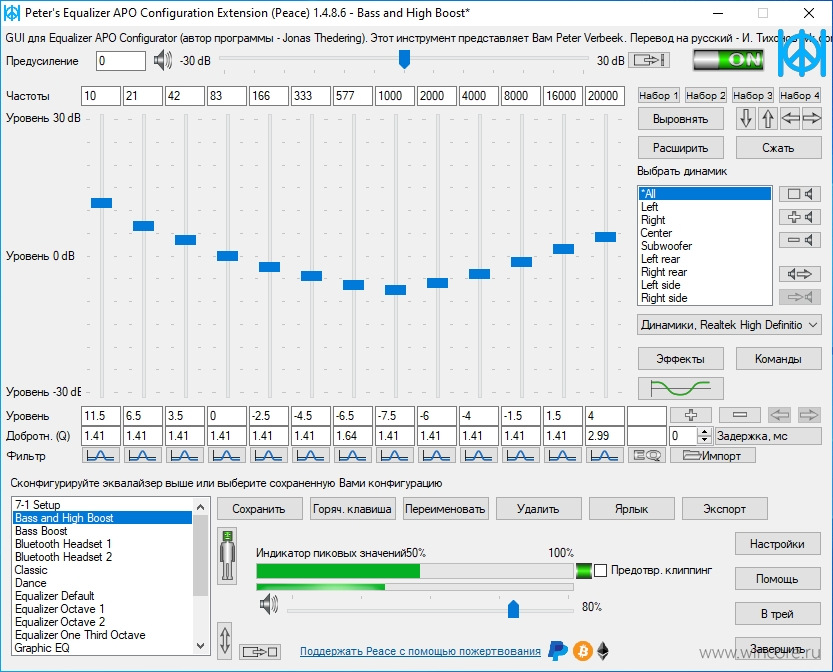
Task: Open the frequency response graph button
Action: click(681, 388)
